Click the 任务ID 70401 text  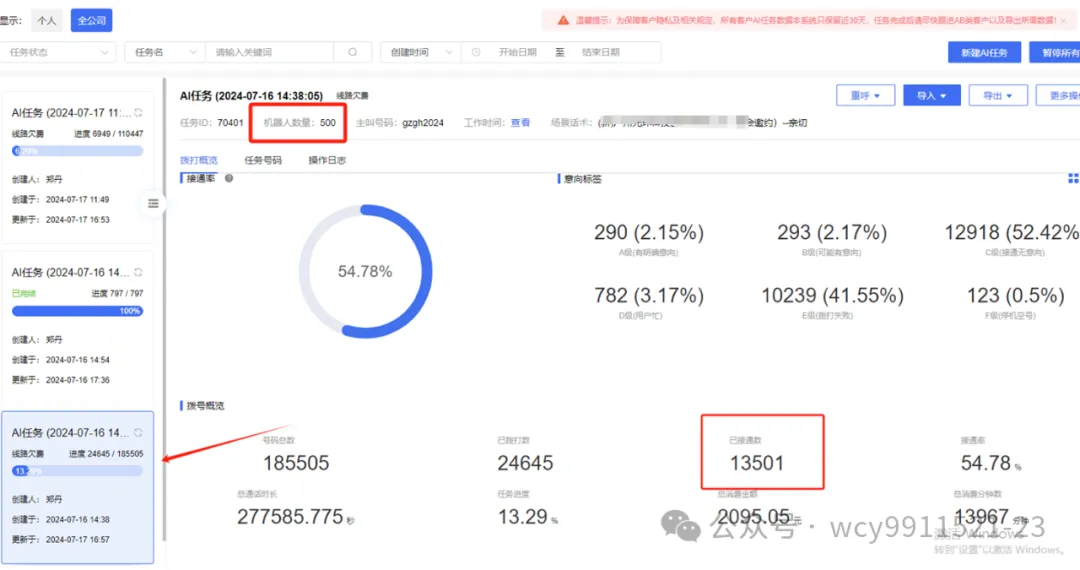[211, 123]
